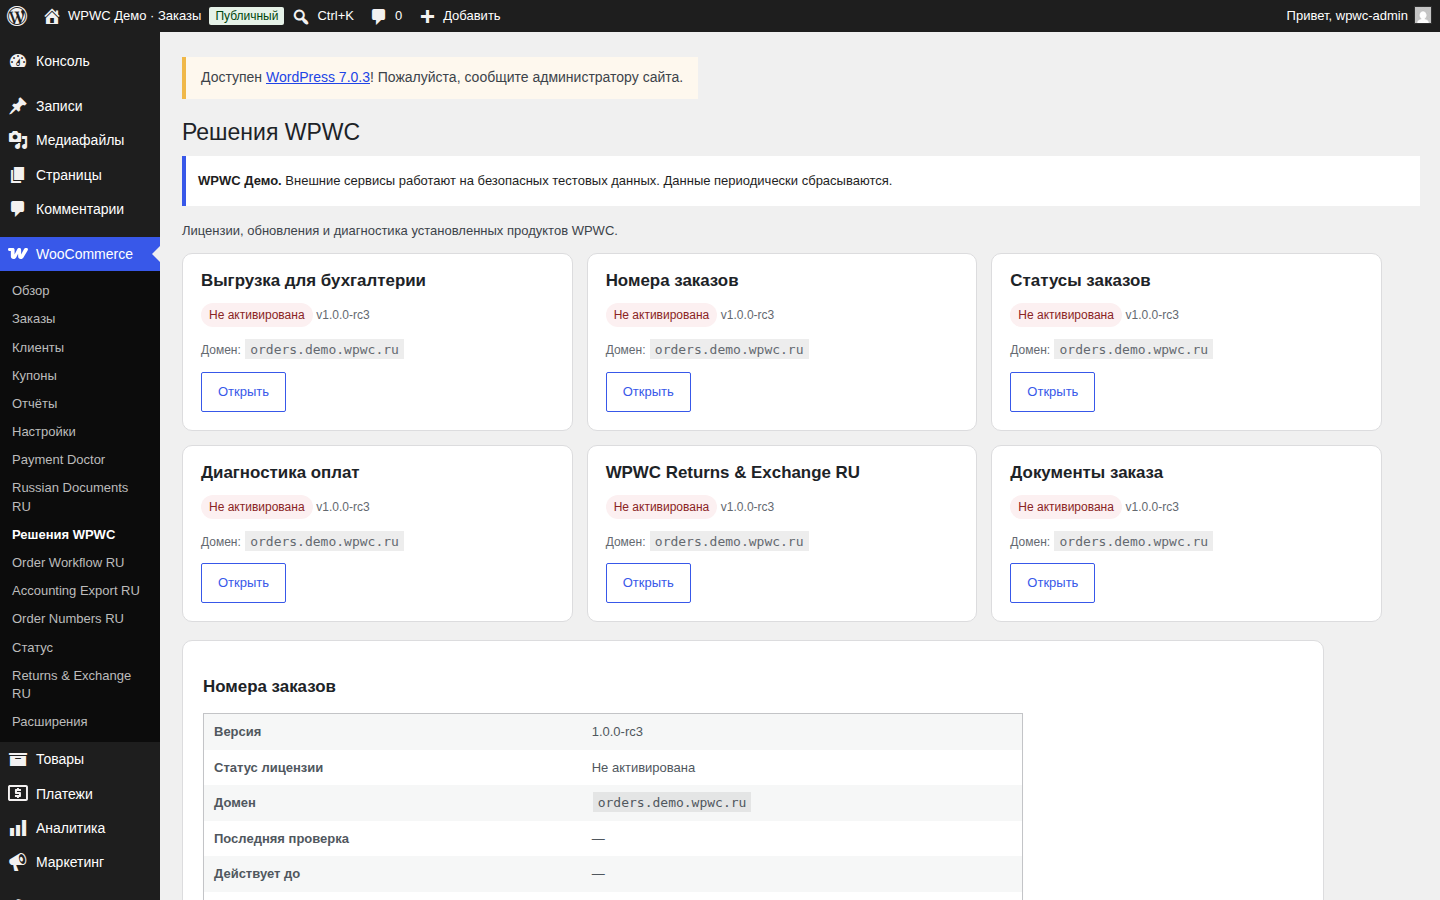1440x900 pixels.
Task: Open the search magnifier icon (Ctrl+K)
Action: pos(301,16)
